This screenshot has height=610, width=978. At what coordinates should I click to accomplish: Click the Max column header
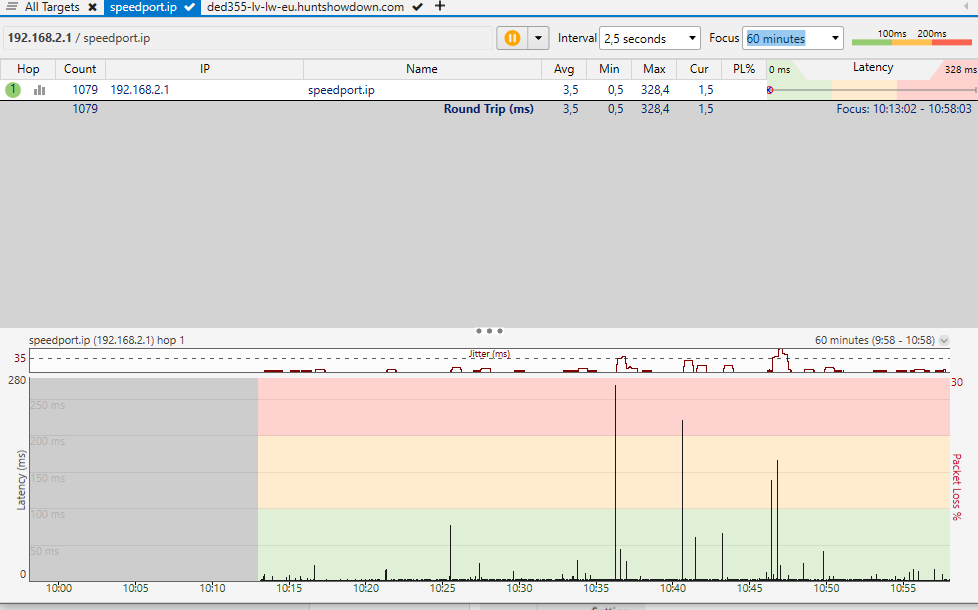(654, 69)
